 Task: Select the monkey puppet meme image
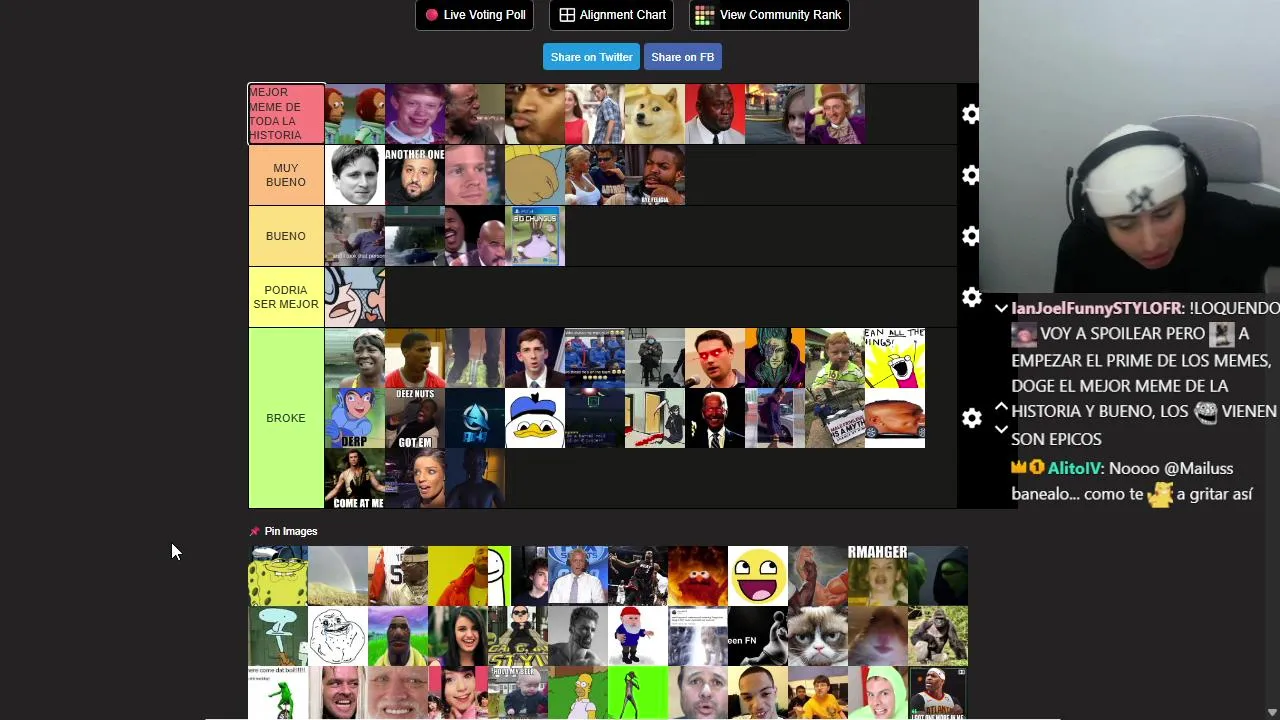355,114
